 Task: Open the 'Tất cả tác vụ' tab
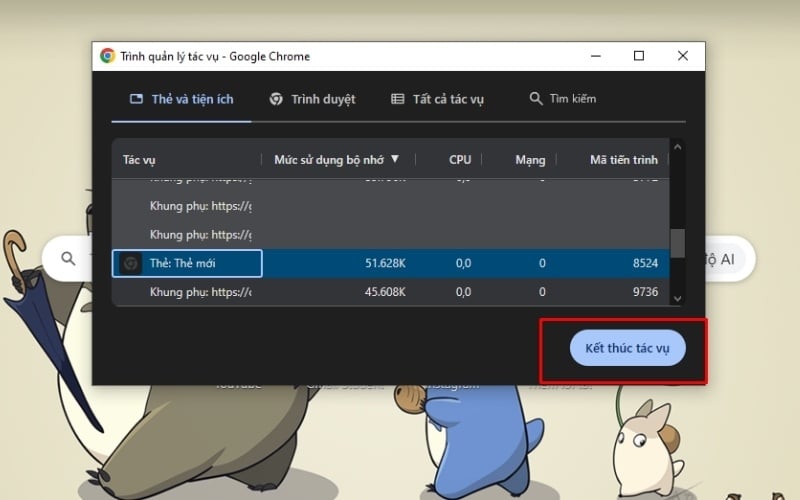tap(437, 99)
